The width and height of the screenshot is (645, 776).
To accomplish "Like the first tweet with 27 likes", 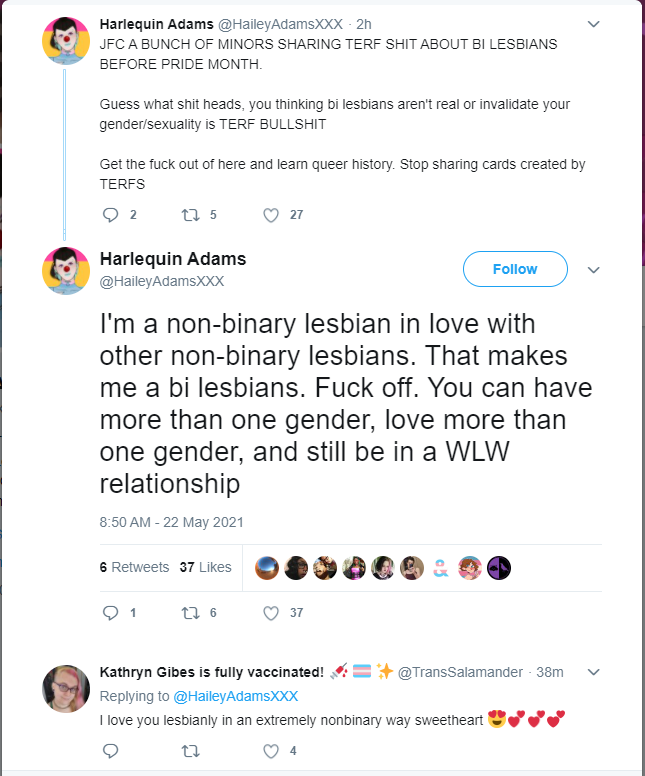I will [271, 215].
